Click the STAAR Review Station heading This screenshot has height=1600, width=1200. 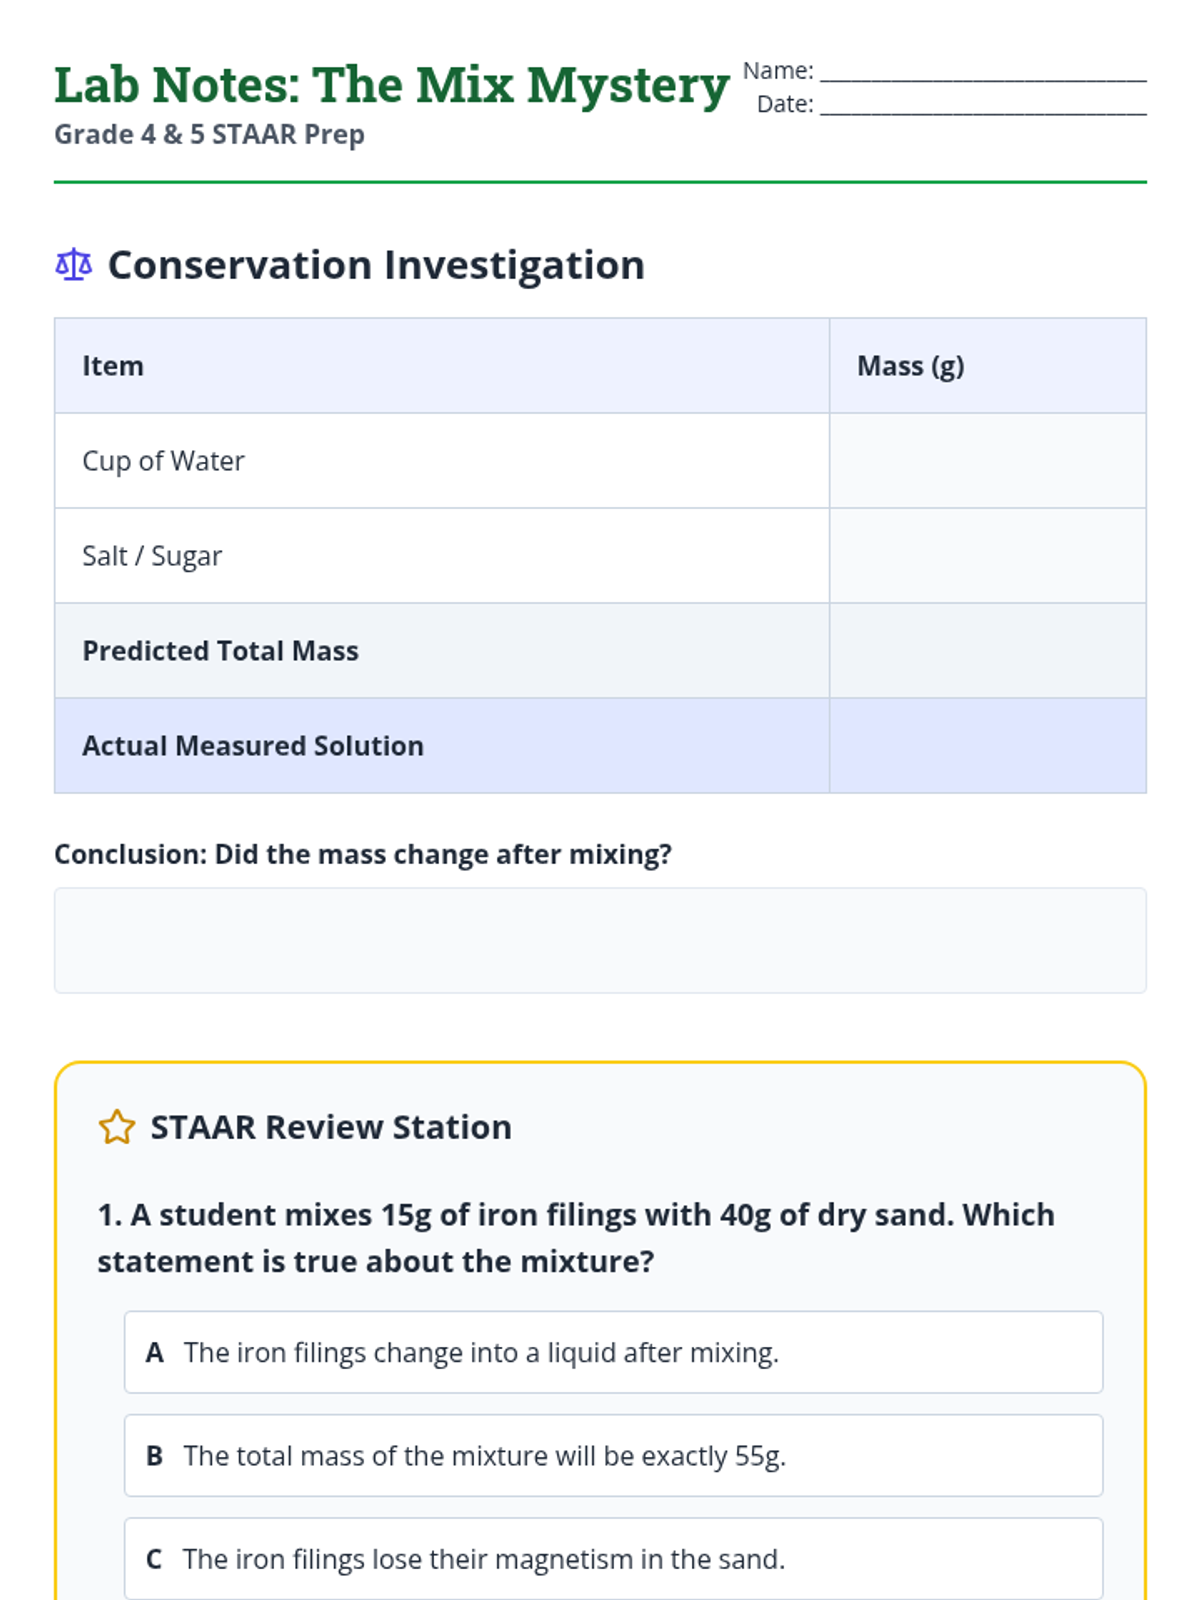tap(331, 1127)
